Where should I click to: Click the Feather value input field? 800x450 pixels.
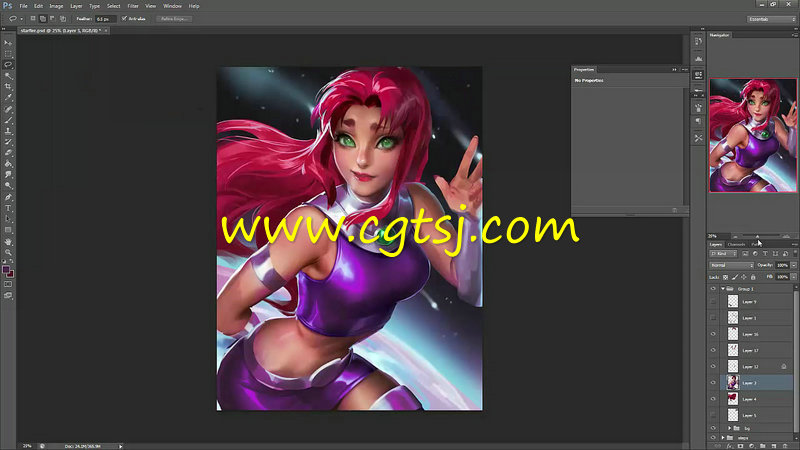105,19
